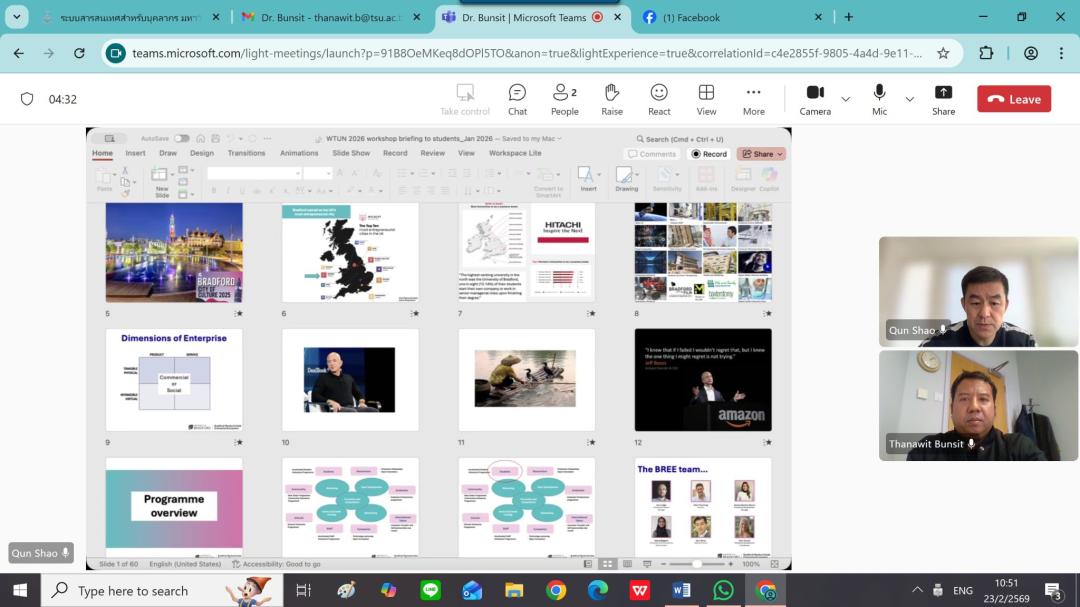This screenshot has height=607, width=1080.
Task: Leave the Teams meeting
Action: point(1013,99)
